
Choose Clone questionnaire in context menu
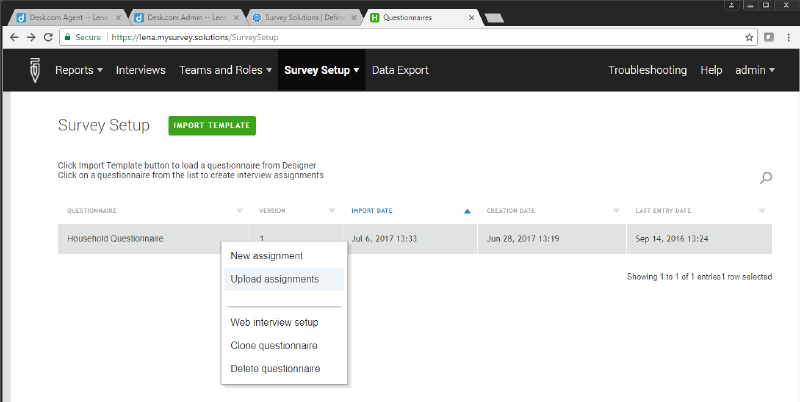(274, 345)
